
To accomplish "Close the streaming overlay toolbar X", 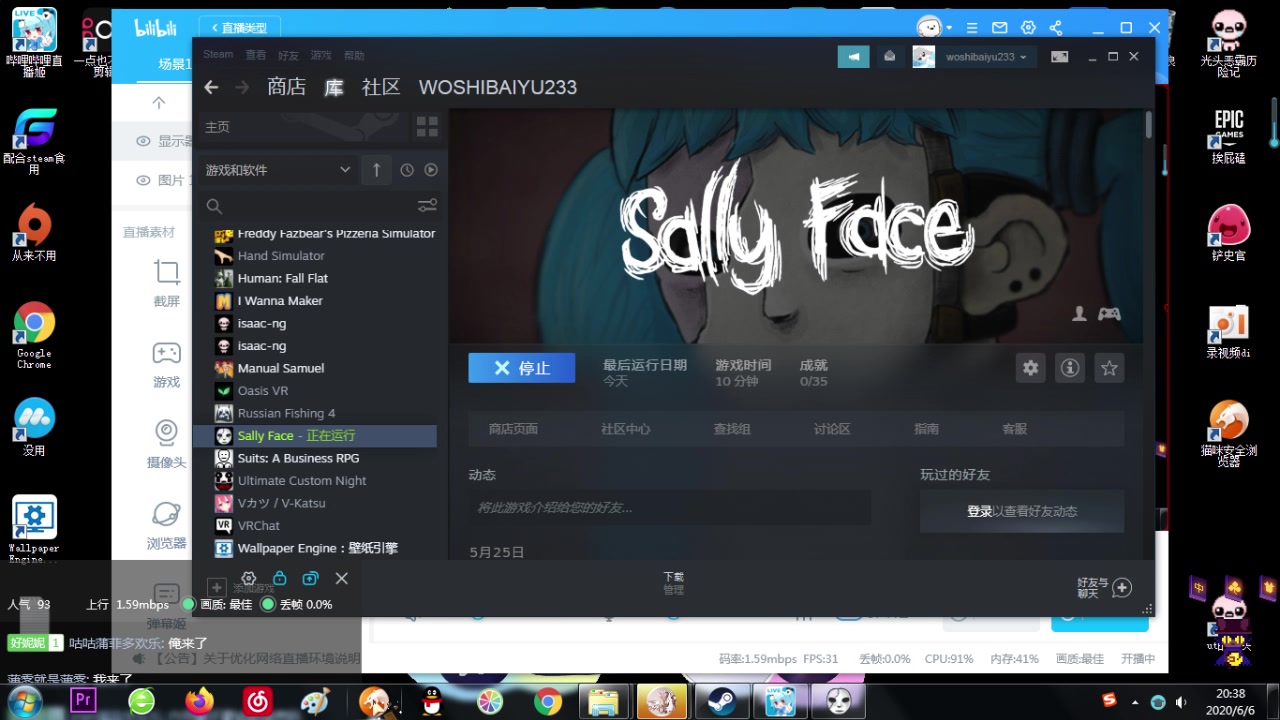I will pos(342,578).
